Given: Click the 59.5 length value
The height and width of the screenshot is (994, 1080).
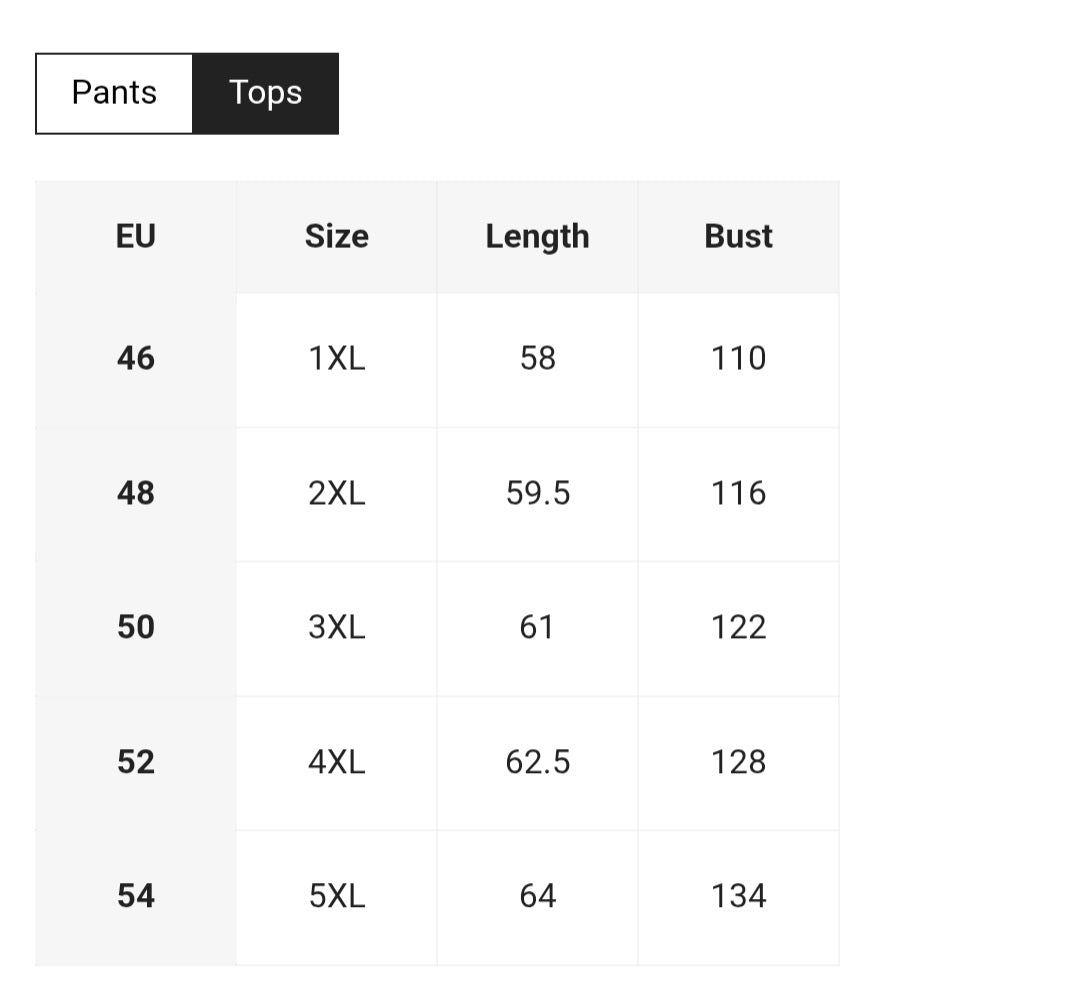Looking at the screenshot, I should pos(537,493).
